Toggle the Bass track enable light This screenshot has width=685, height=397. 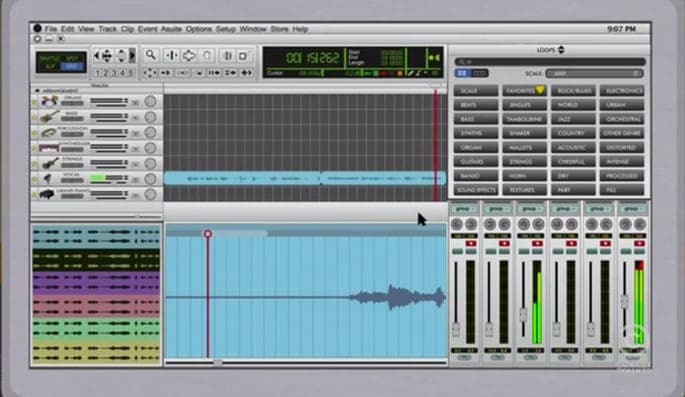(35, 117)
